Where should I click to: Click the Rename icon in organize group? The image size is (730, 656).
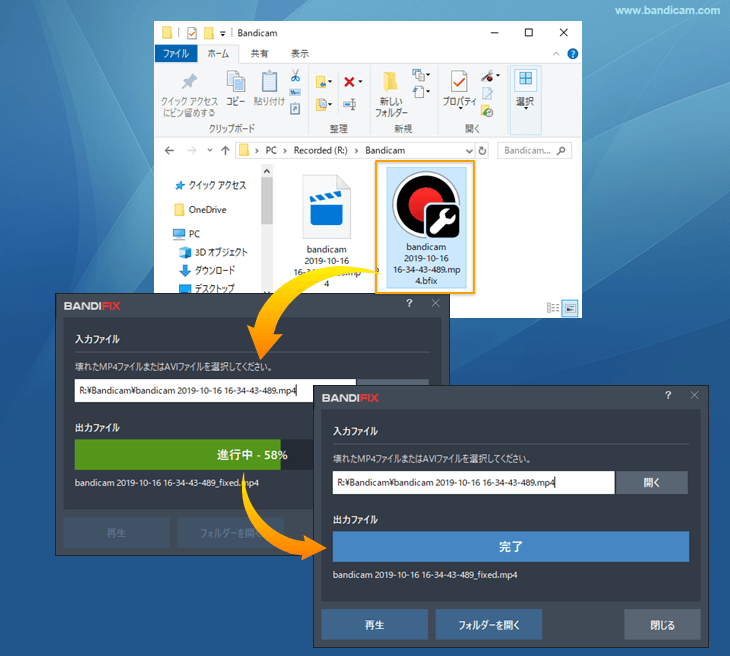coord(350,104)
